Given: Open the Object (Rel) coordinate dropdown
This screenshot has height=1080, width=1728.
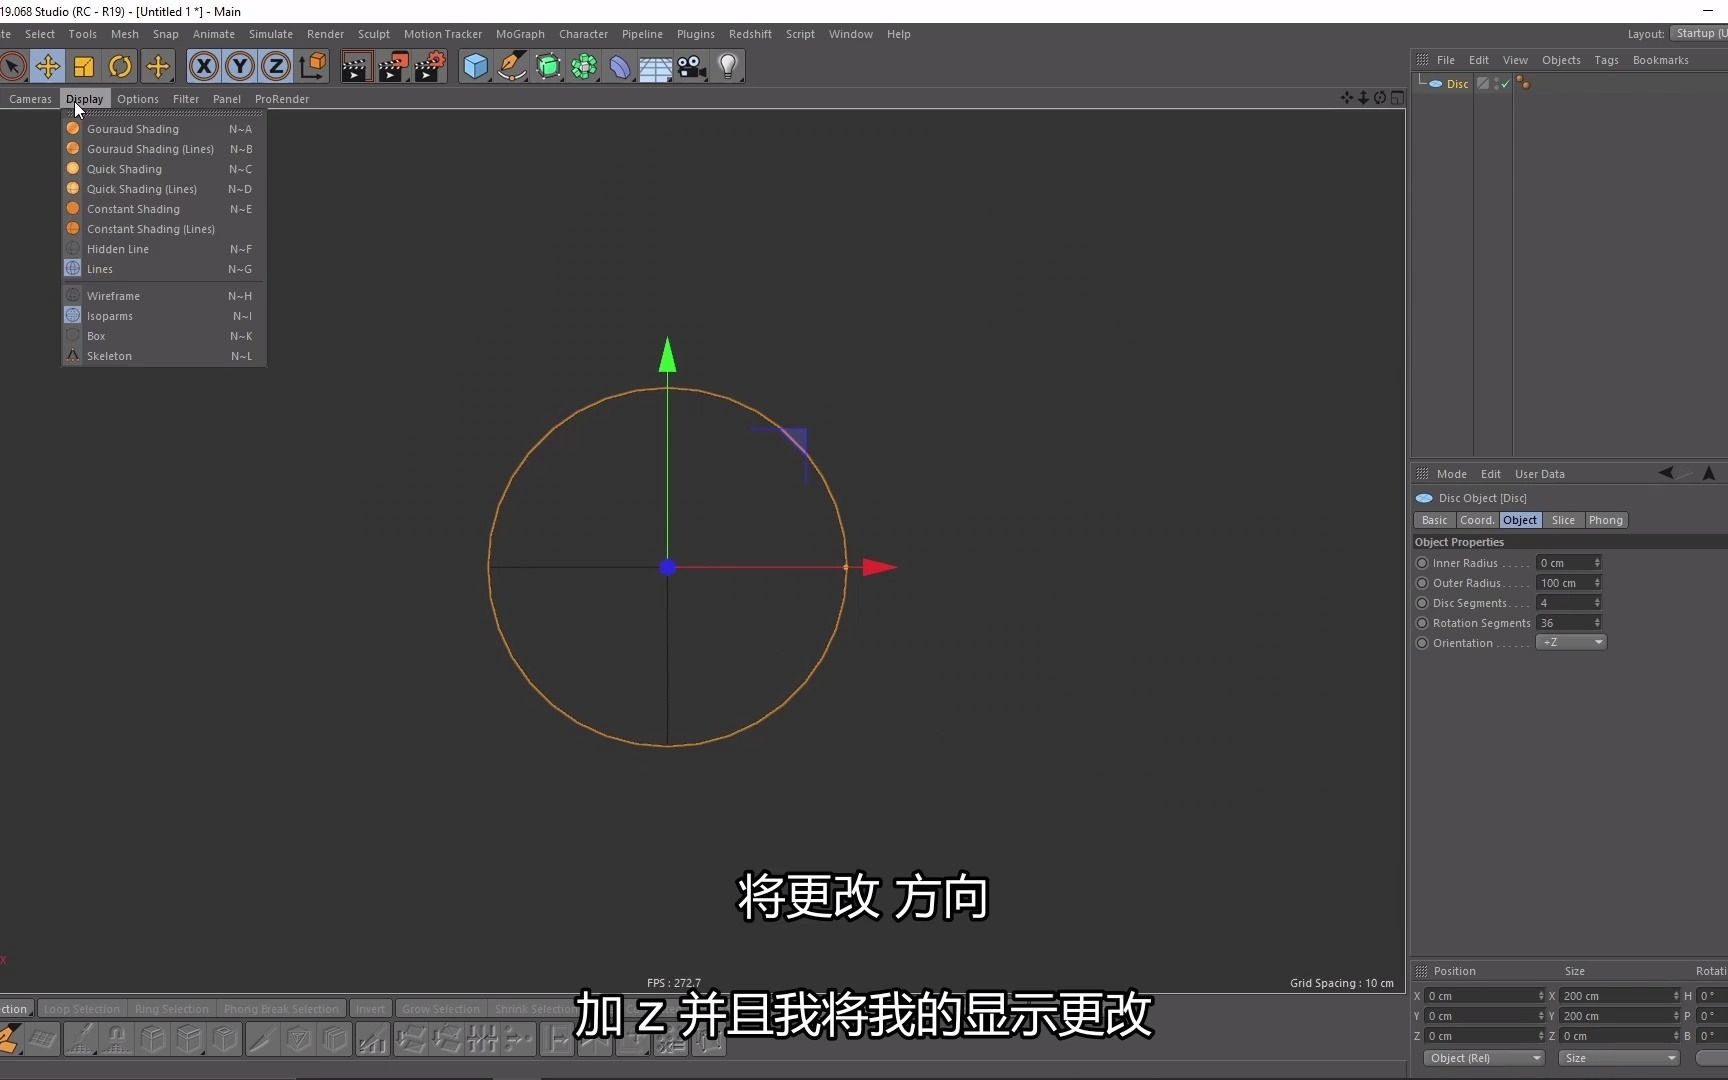Looking at the screenshot, I should pyautogui.click(x=1484, y=1058).
